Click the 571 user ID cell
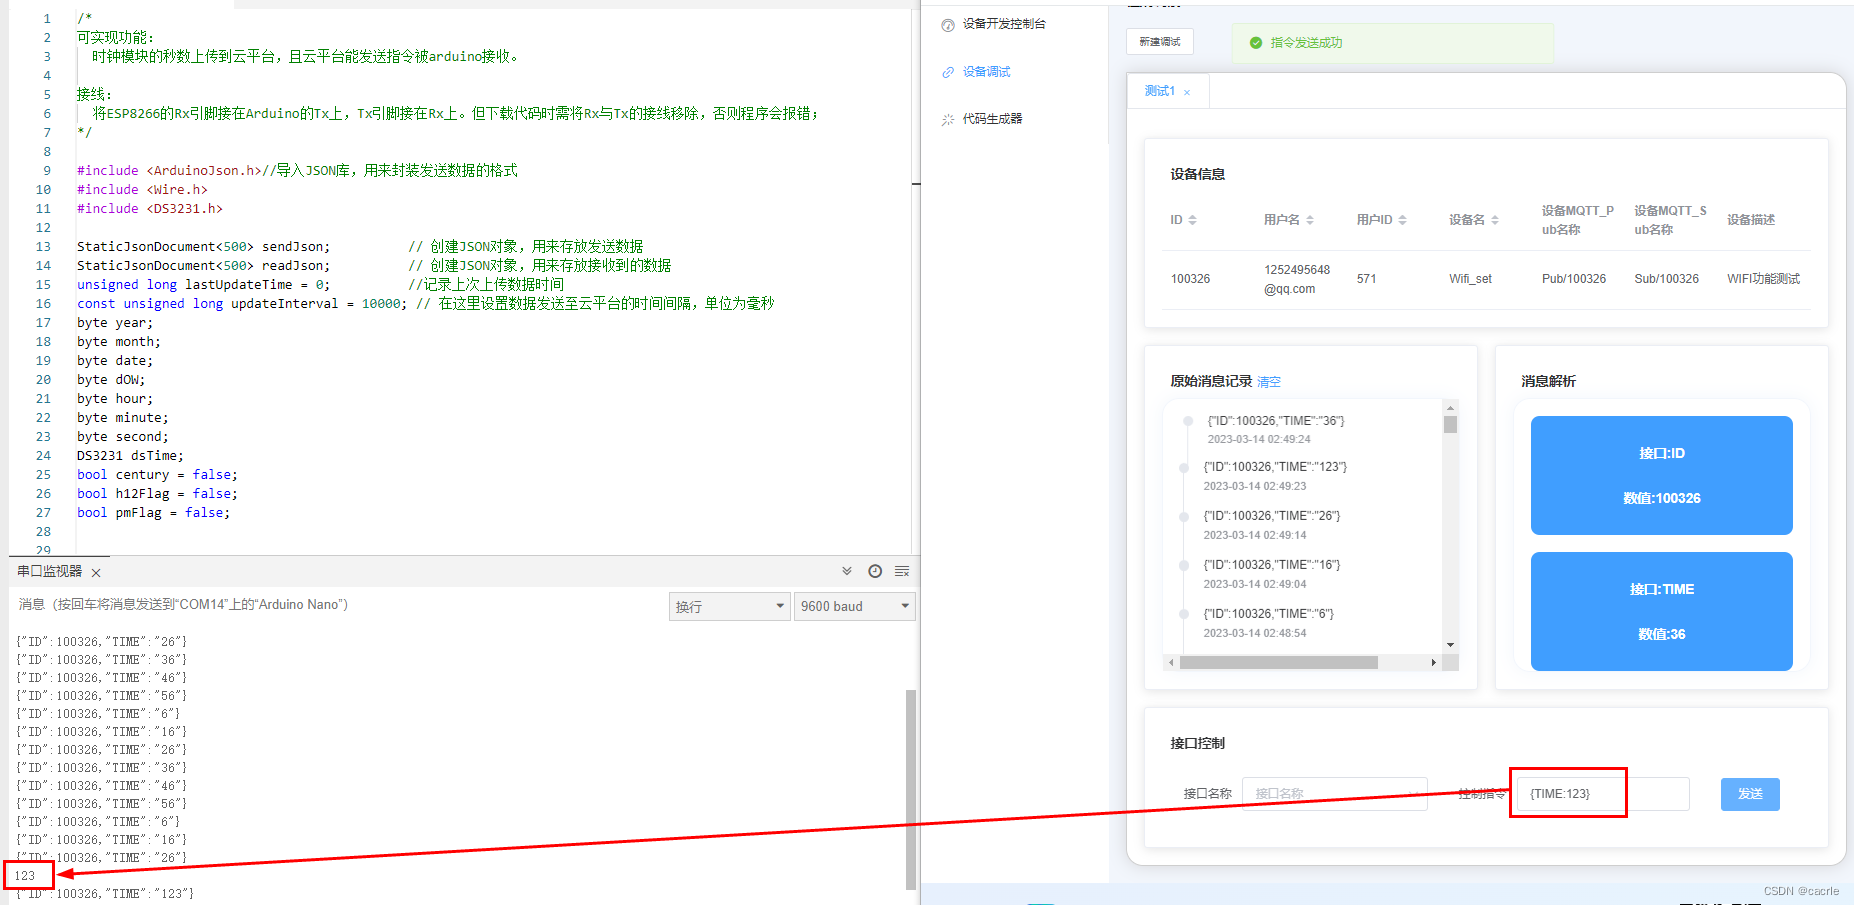Image resolution: width=1854 pixels, height=905 pixels. click(1367, 279)
